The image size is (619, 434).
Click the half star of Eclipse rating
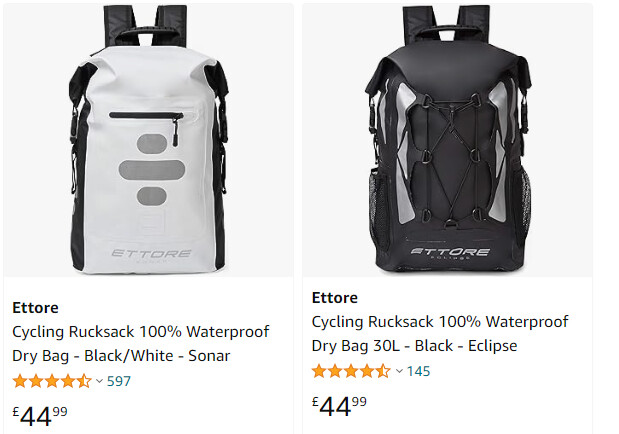tap(383, 371)
